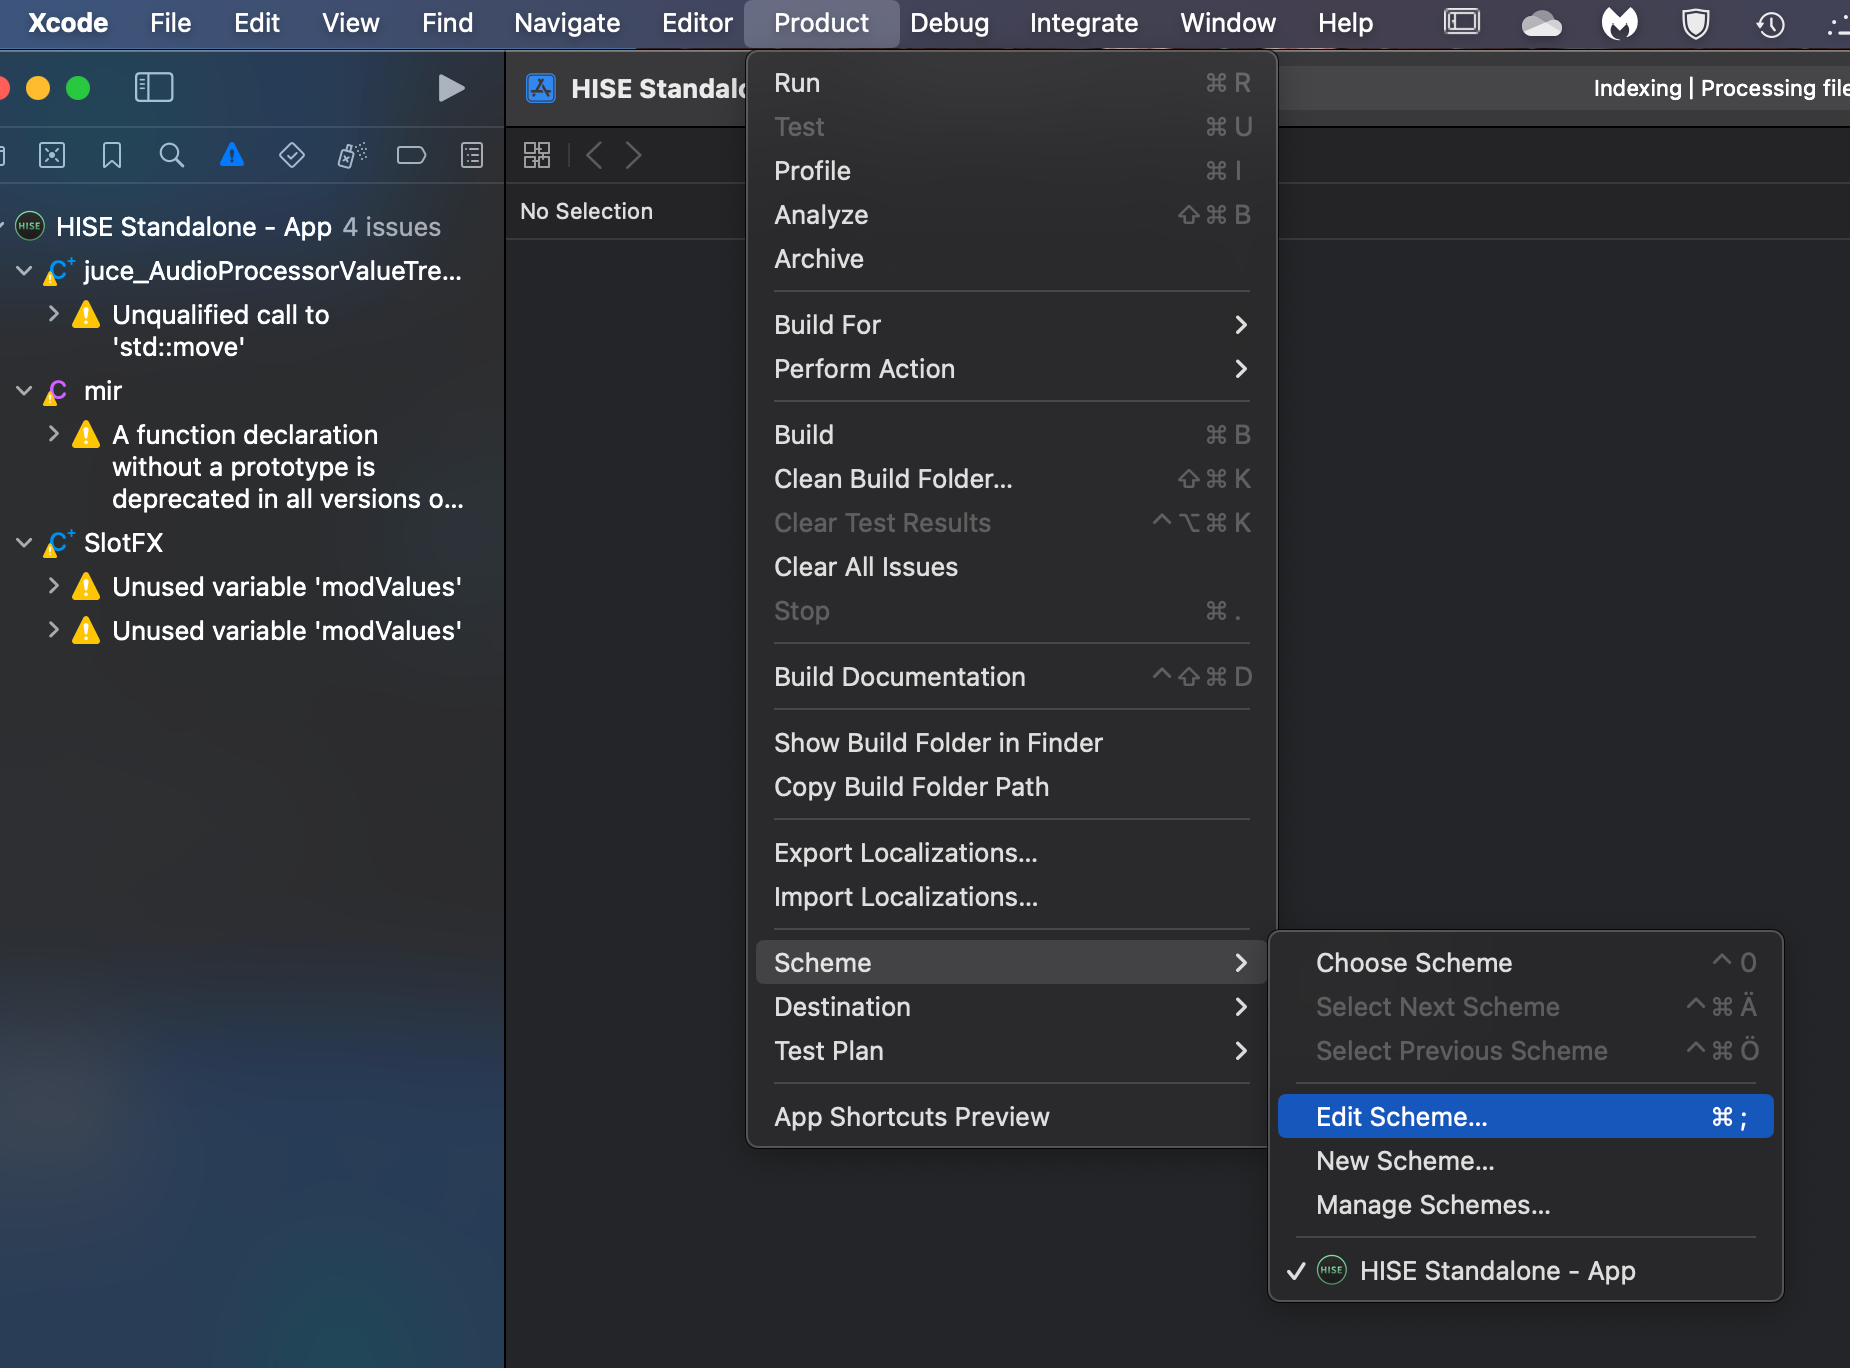Select Clear All Issues
Viewport: 1850px width, 1368px height.
tap(1011, 567)
